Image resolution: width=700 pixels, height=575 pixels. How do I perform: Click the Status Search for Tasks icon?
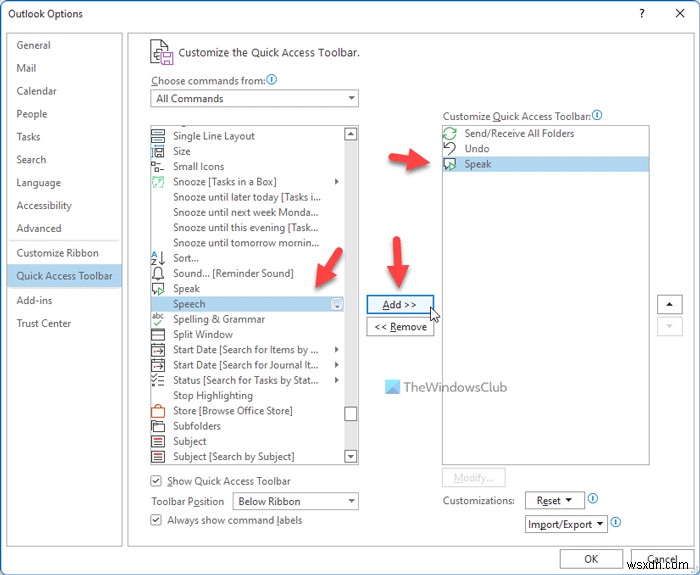(158, 380)
